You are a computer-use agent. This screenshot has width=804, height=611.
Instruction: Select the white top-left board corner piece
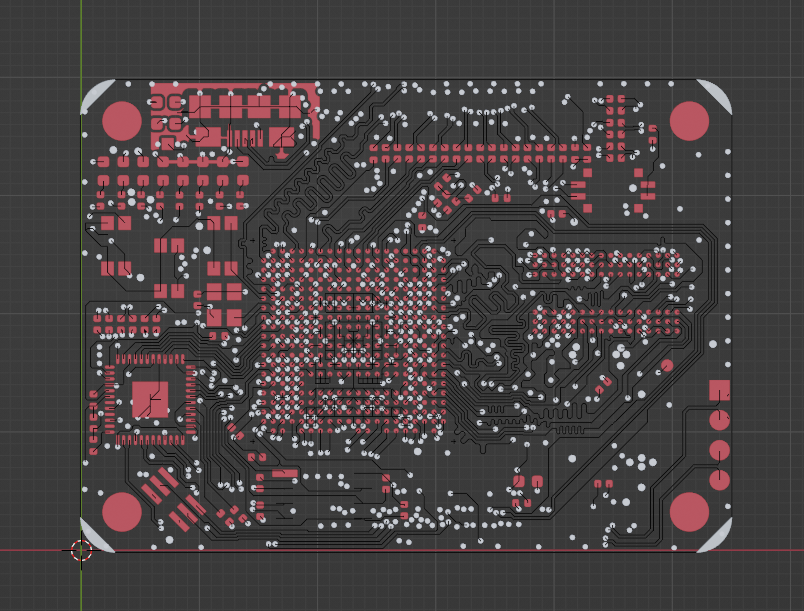point(94,93)
